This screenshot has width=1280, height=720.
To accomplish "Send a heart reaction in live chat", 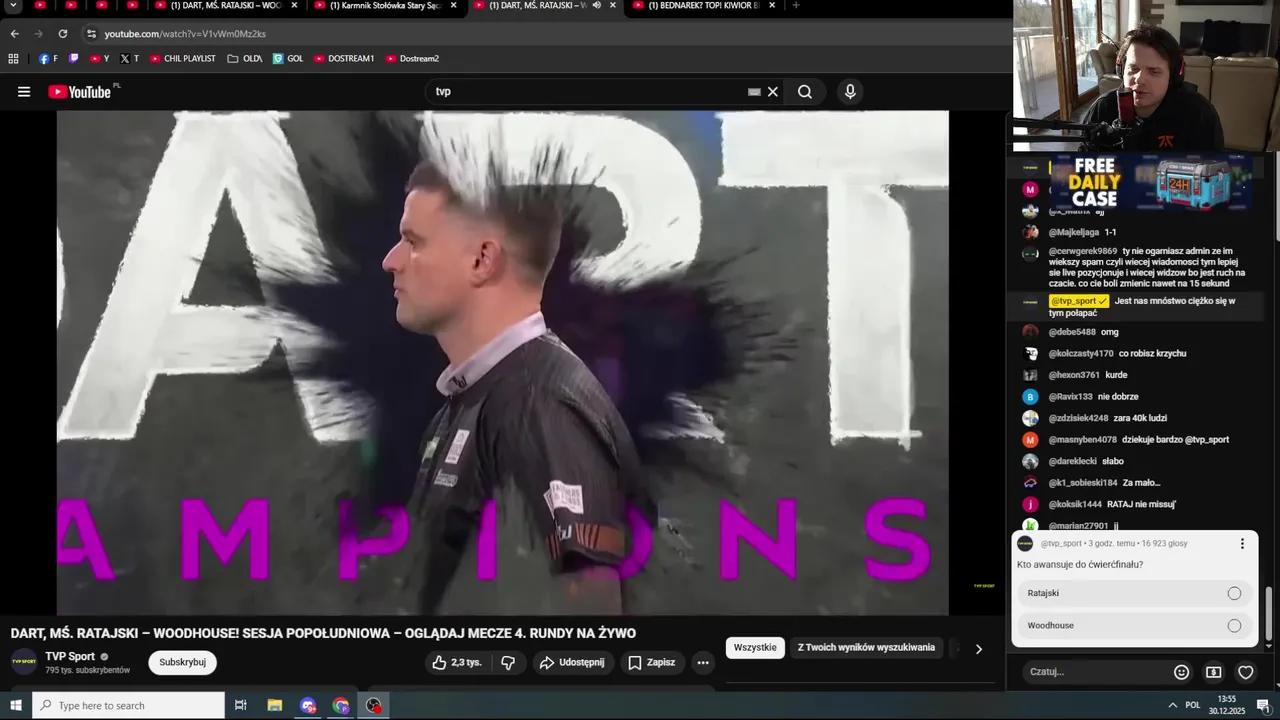I will (x=1245, y=671).
